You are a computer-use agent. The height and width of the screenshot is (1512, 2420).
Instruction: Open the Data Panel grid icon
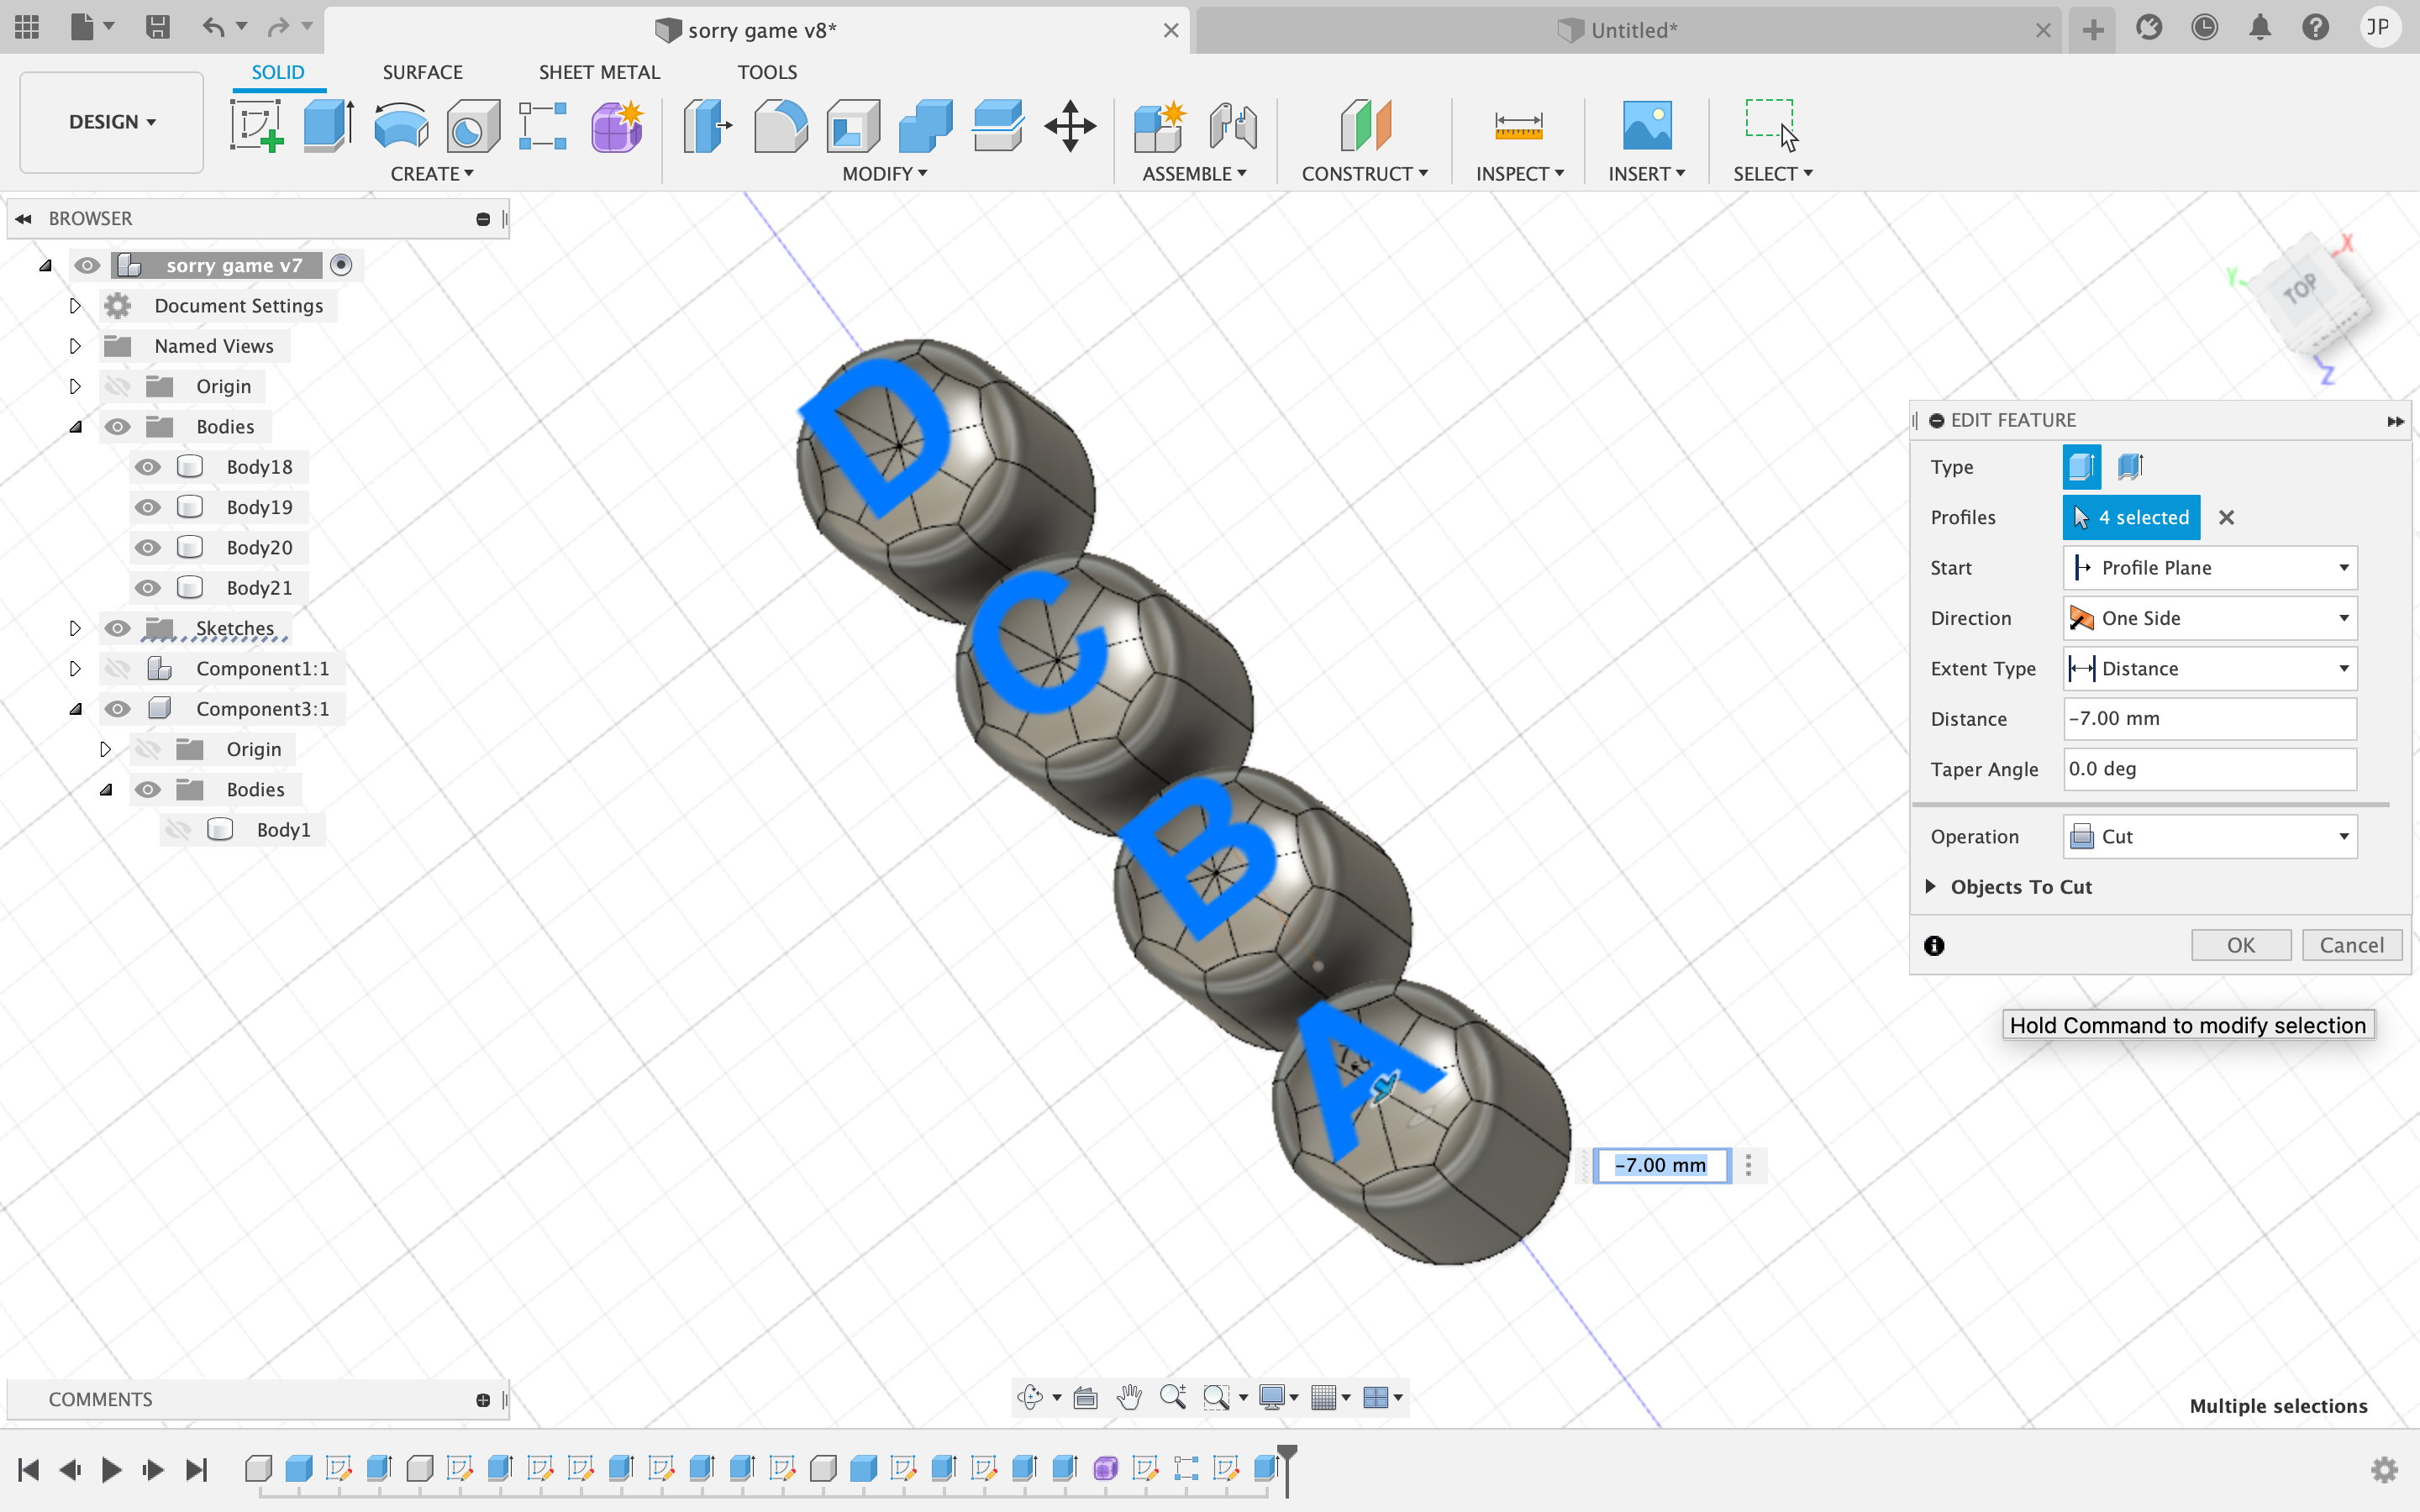pyautogui.click(x=27, y=27)
